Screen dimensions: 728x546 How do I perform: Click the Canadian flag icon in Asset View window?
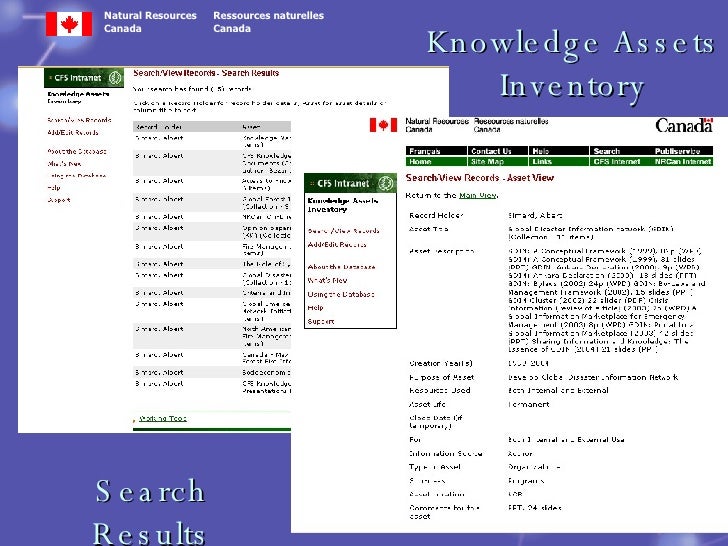pos(384,125)
